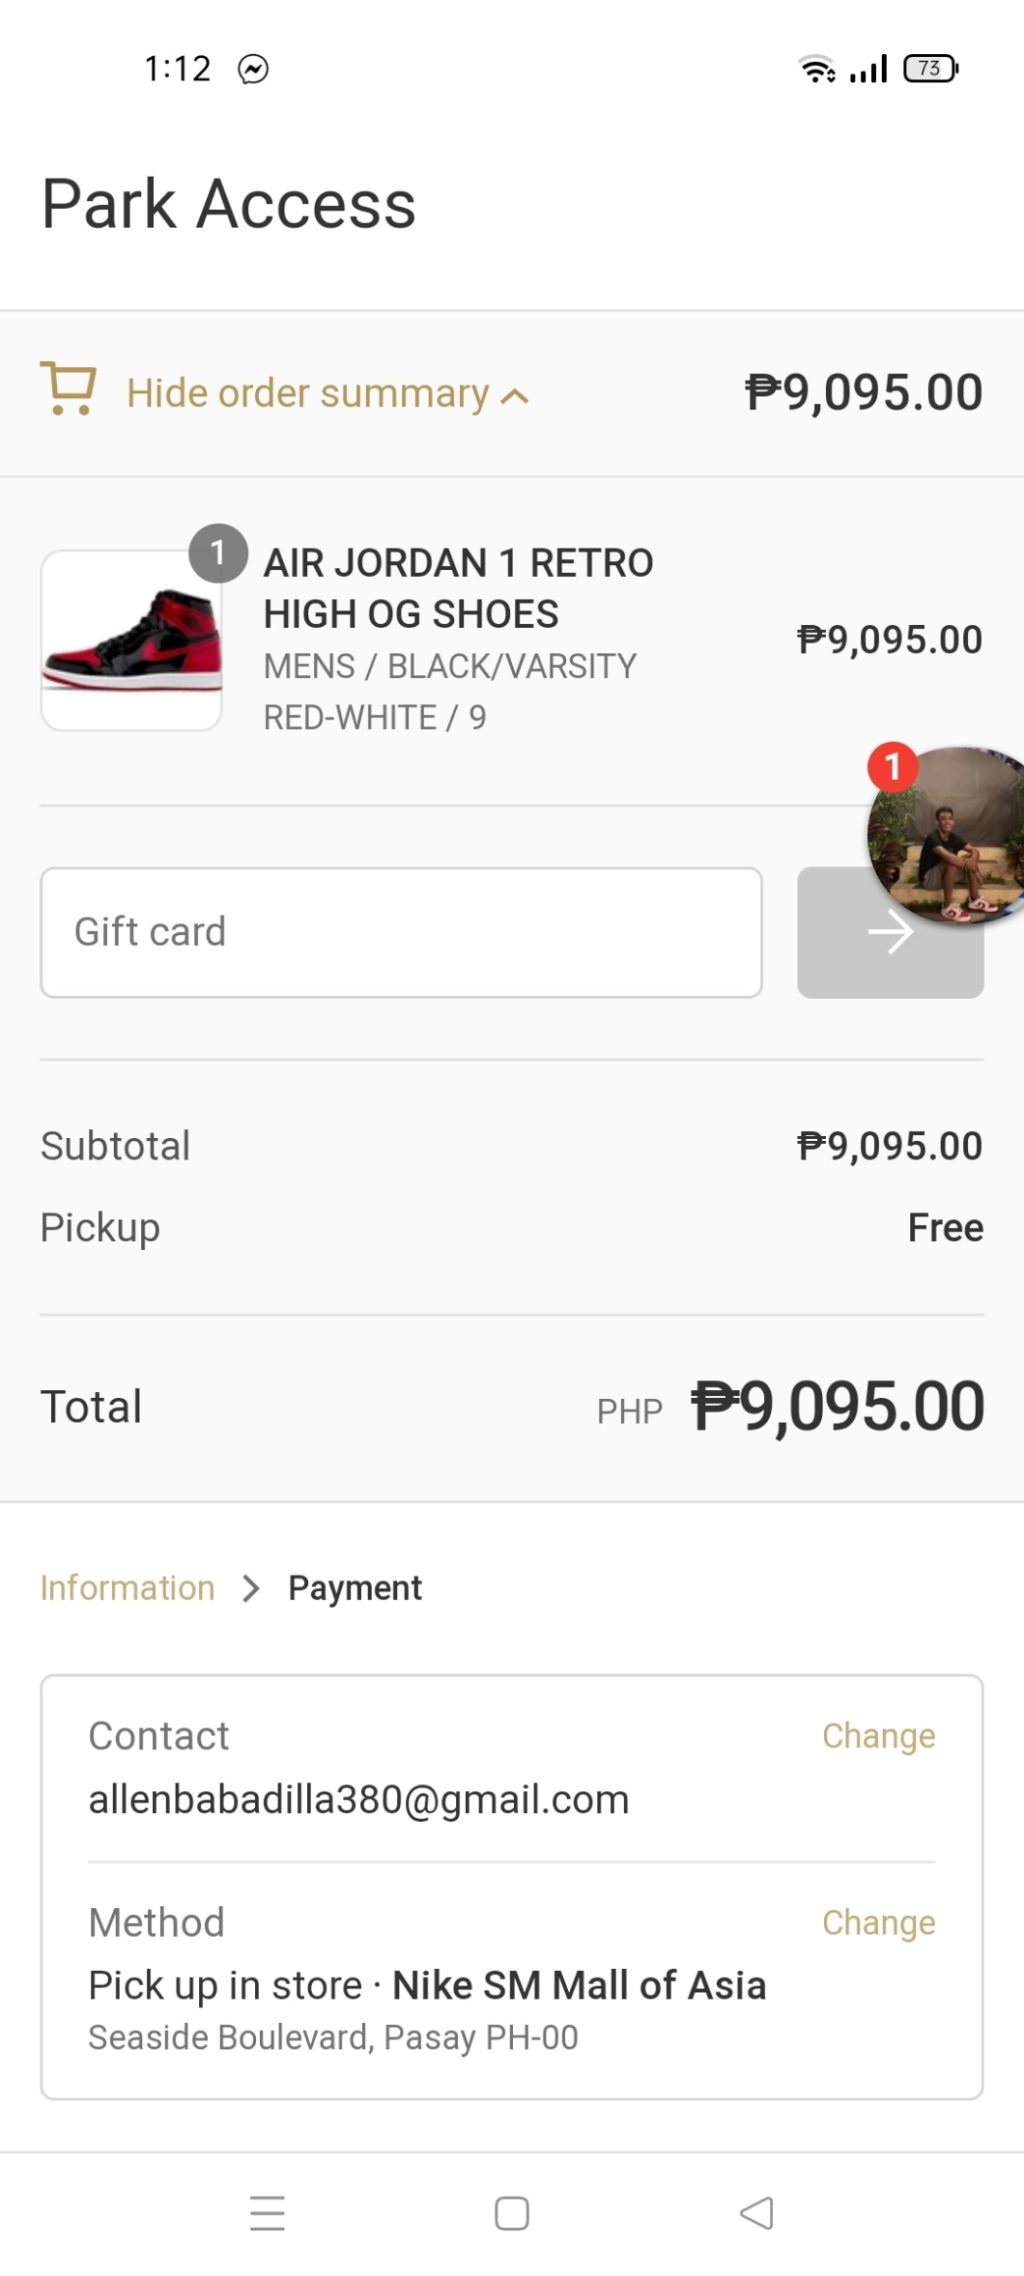
Task: Open Android recent apps menu icon
Action: click(x=267, y=2213)
